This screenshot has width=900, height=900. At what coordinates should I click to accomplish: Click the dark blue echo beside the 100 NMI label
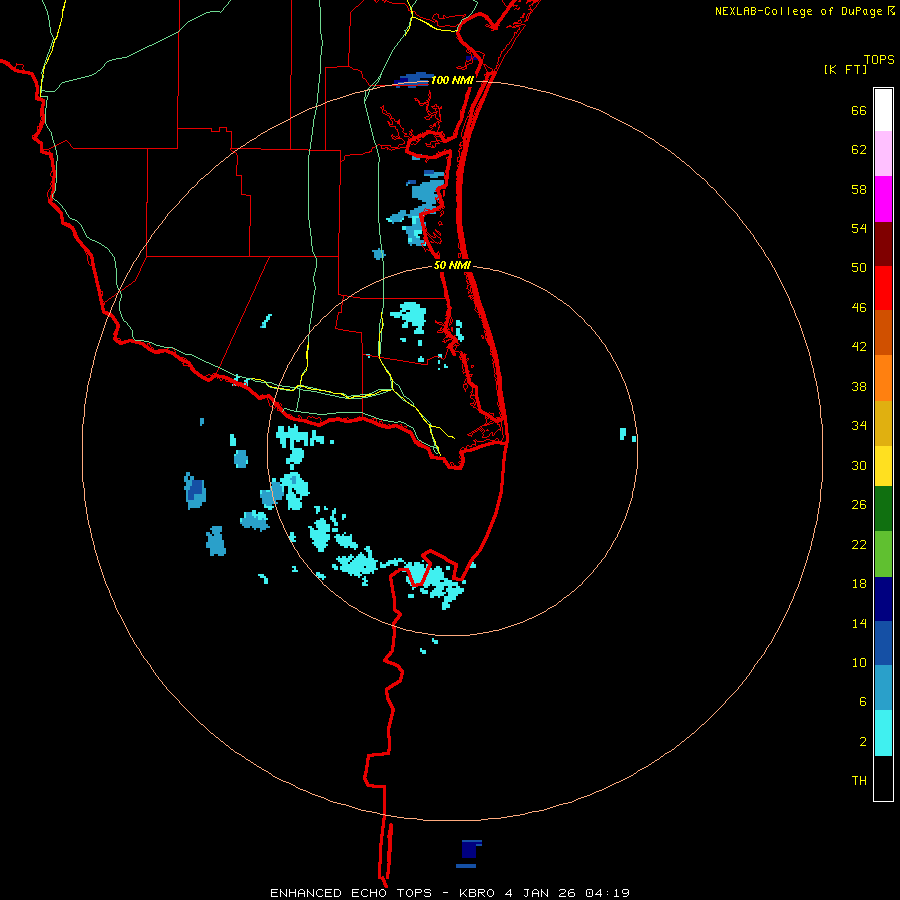(414, 79)
